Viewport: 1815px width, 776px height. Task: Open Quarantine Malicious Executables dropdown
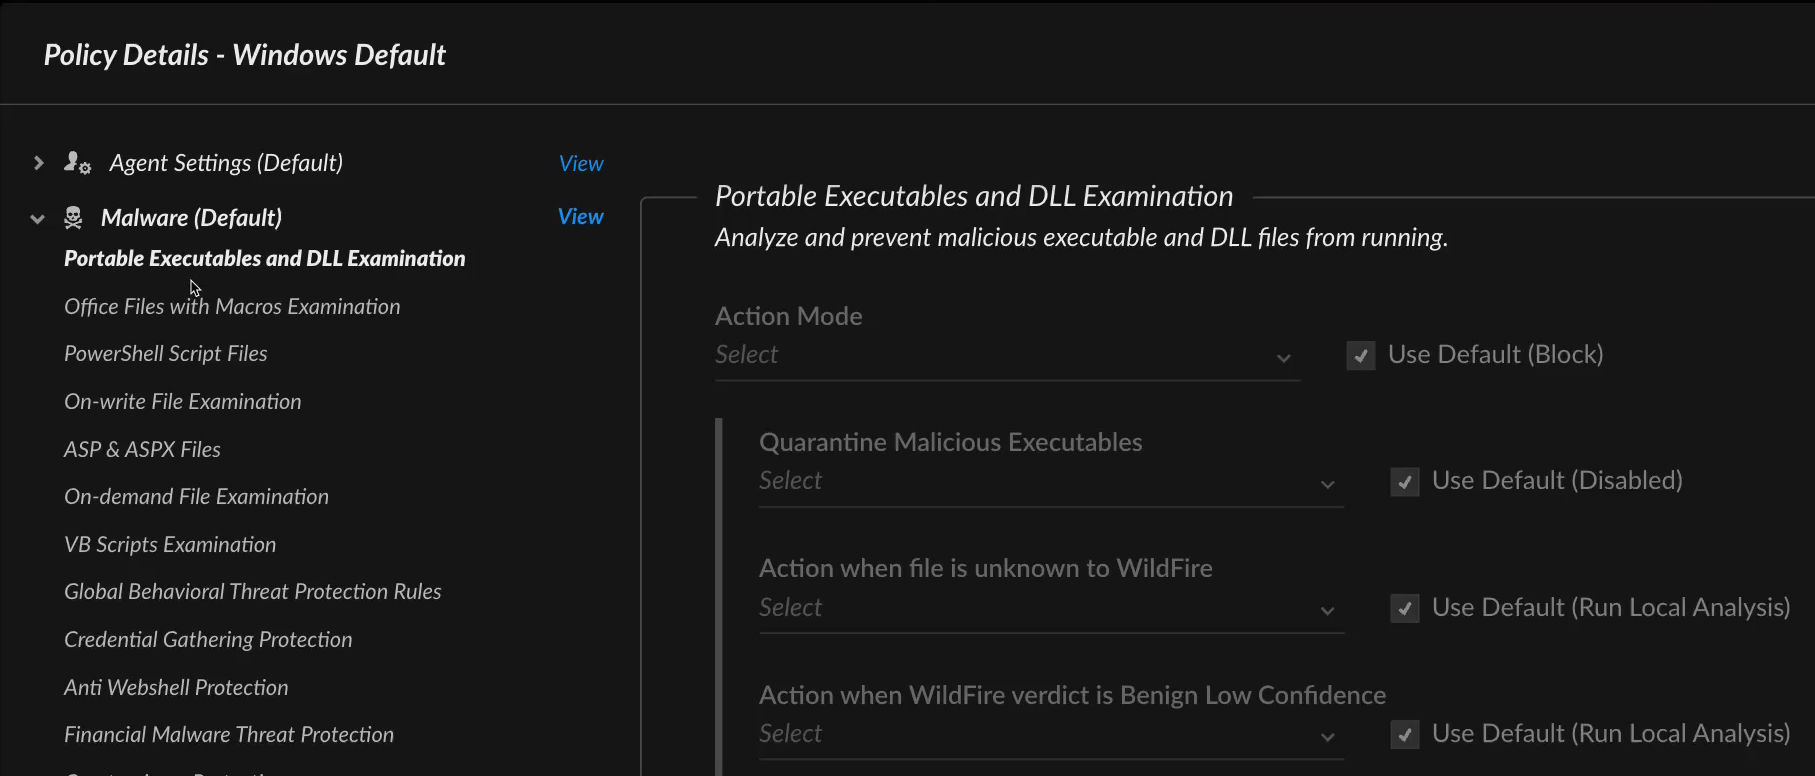click(1049, 482)
